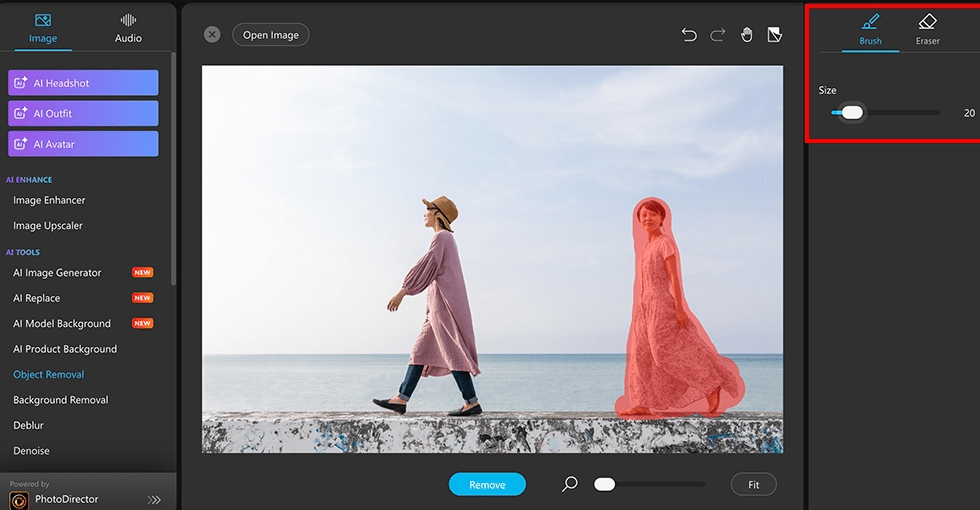Close the current image with X icon
The height and width of the screenshot is (510, 980).
click(212, 34)
